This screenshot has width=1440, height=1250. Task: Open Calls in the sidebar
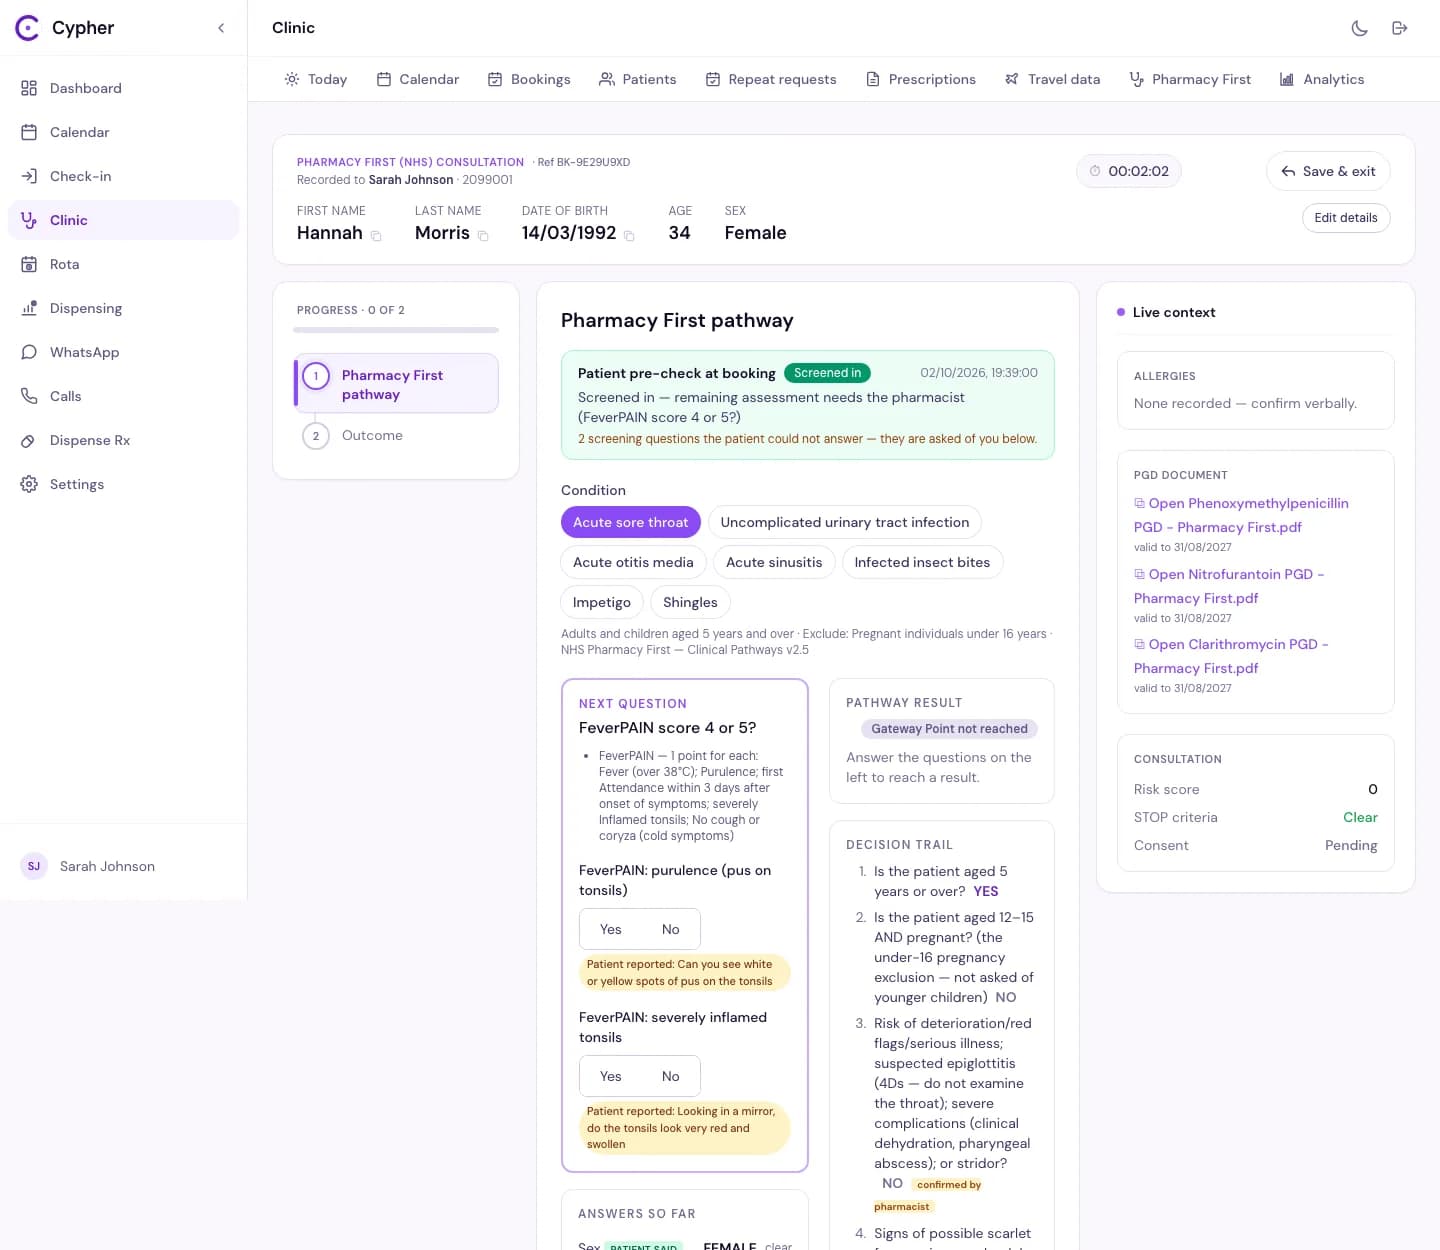click(x=124, y=396)
